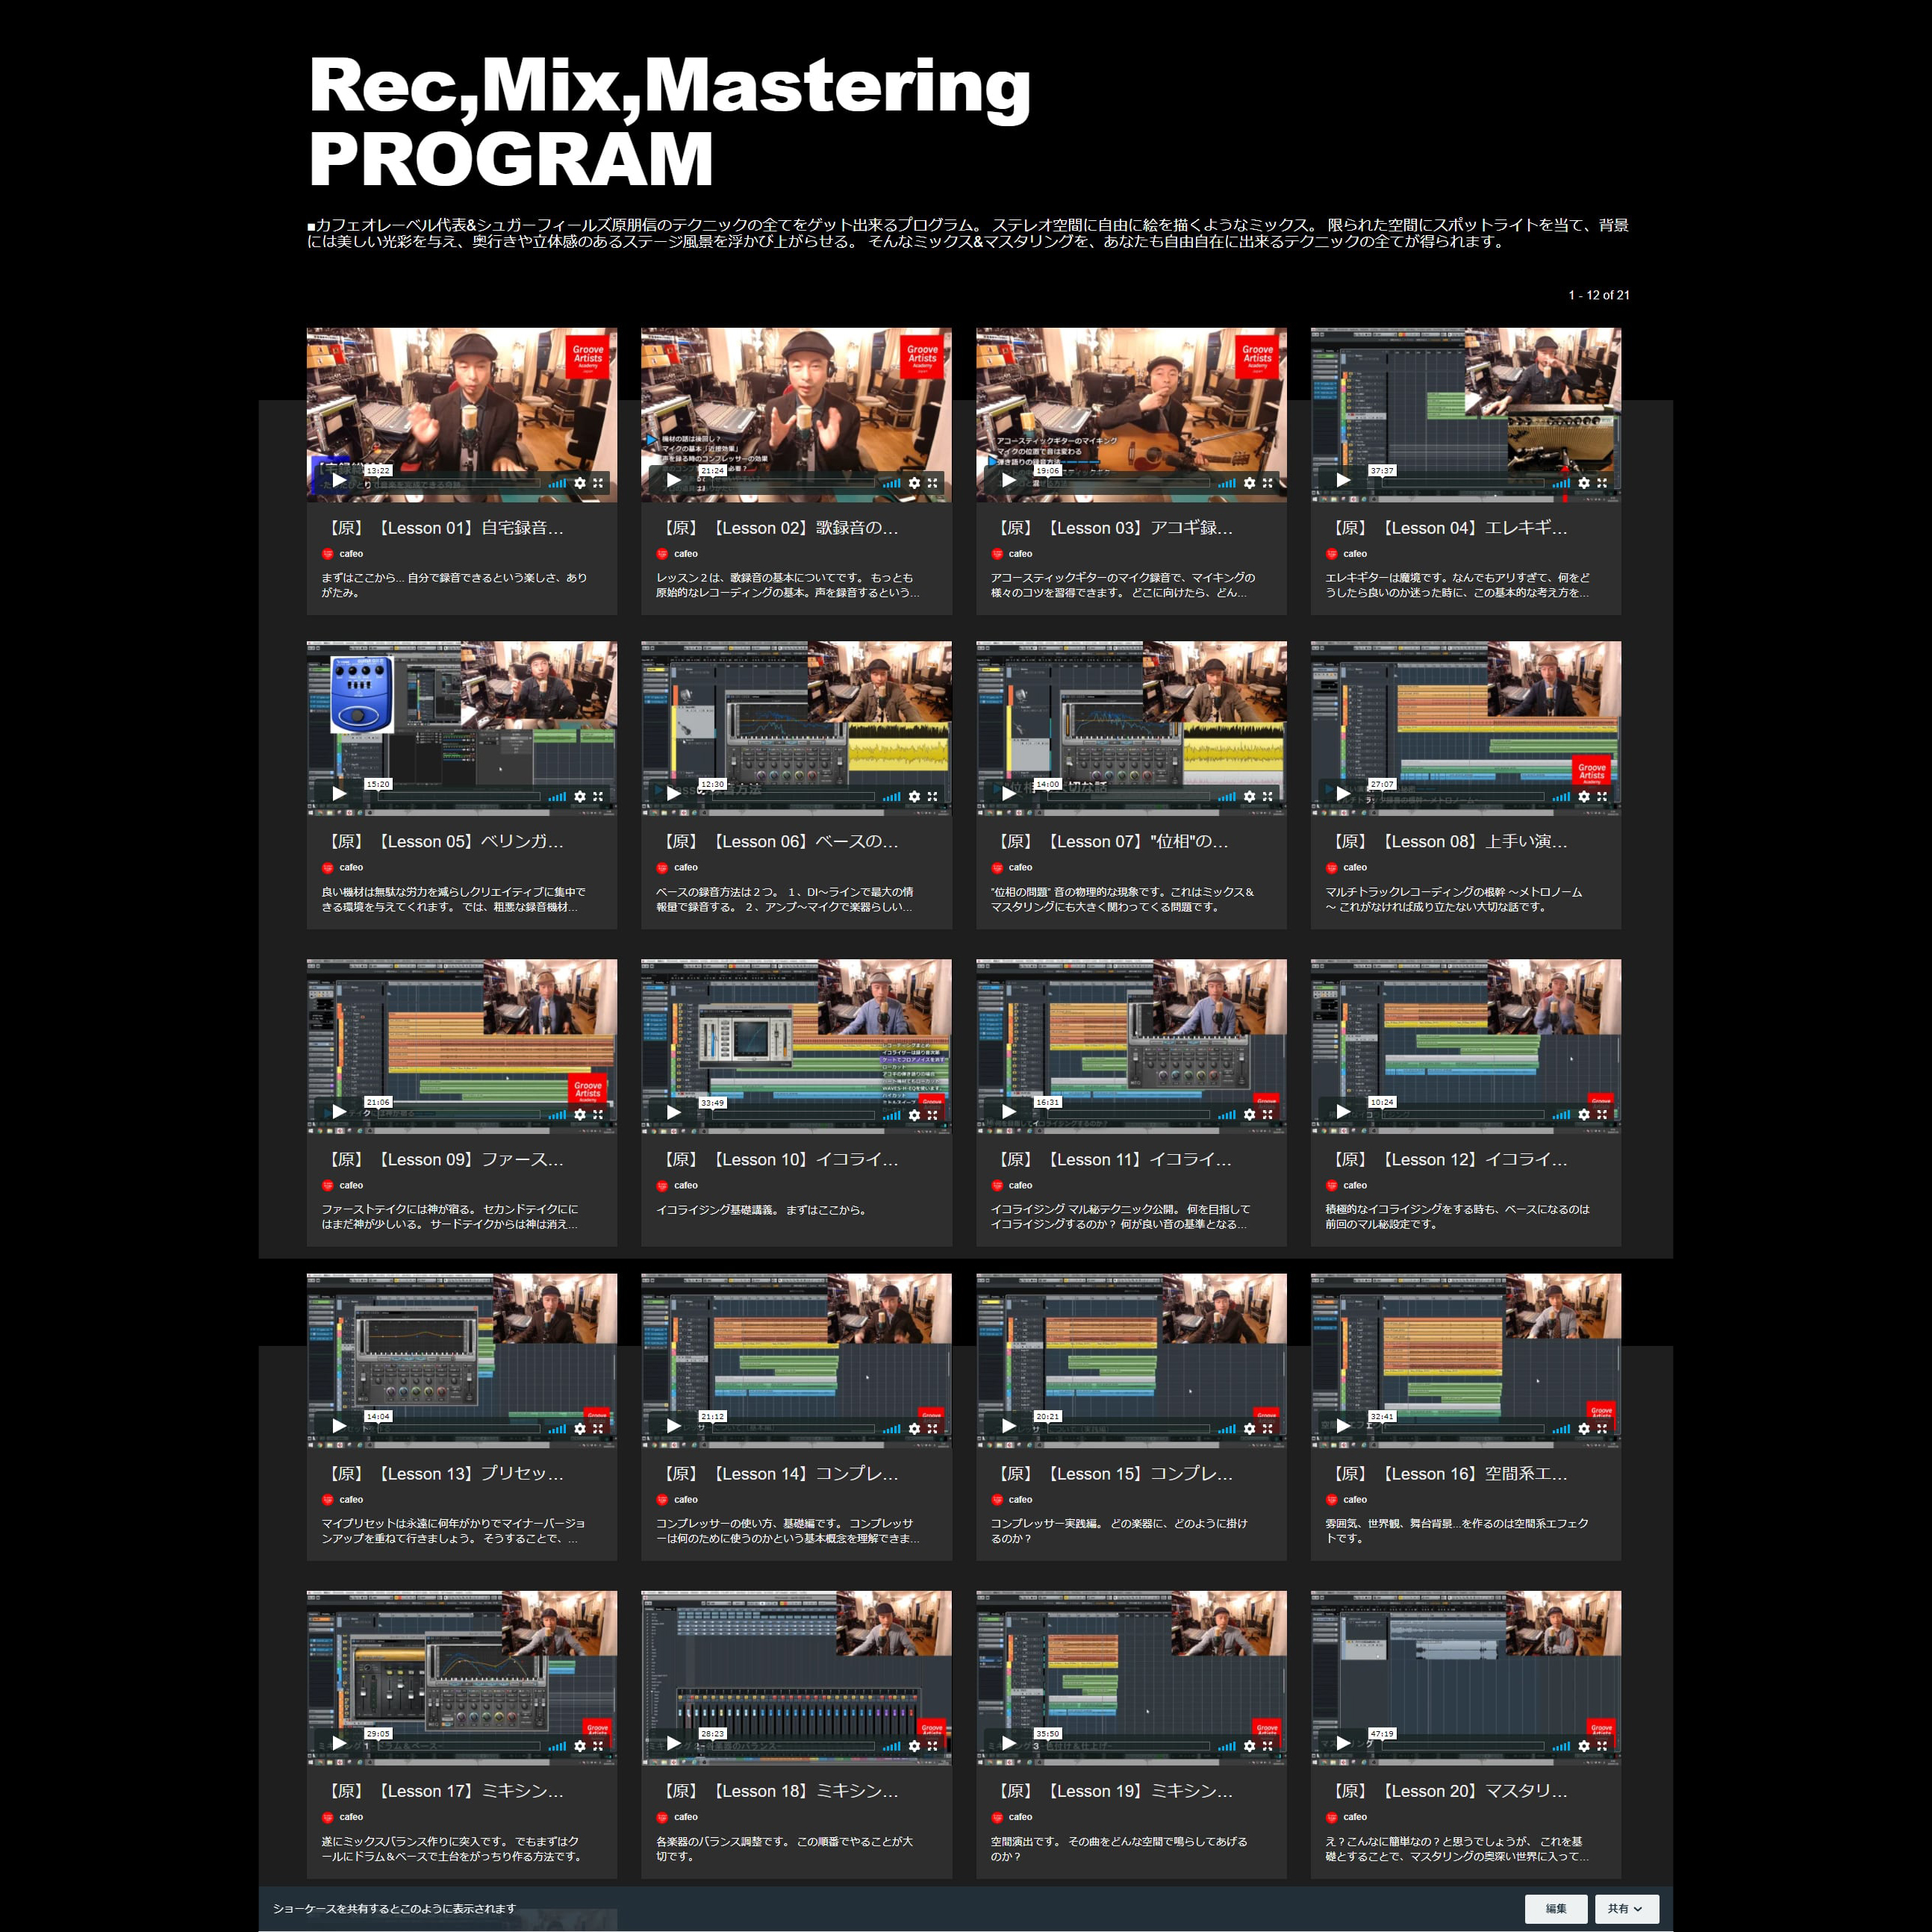Mute audio on the Lesson 13 player

click(x=556, y=1428)
